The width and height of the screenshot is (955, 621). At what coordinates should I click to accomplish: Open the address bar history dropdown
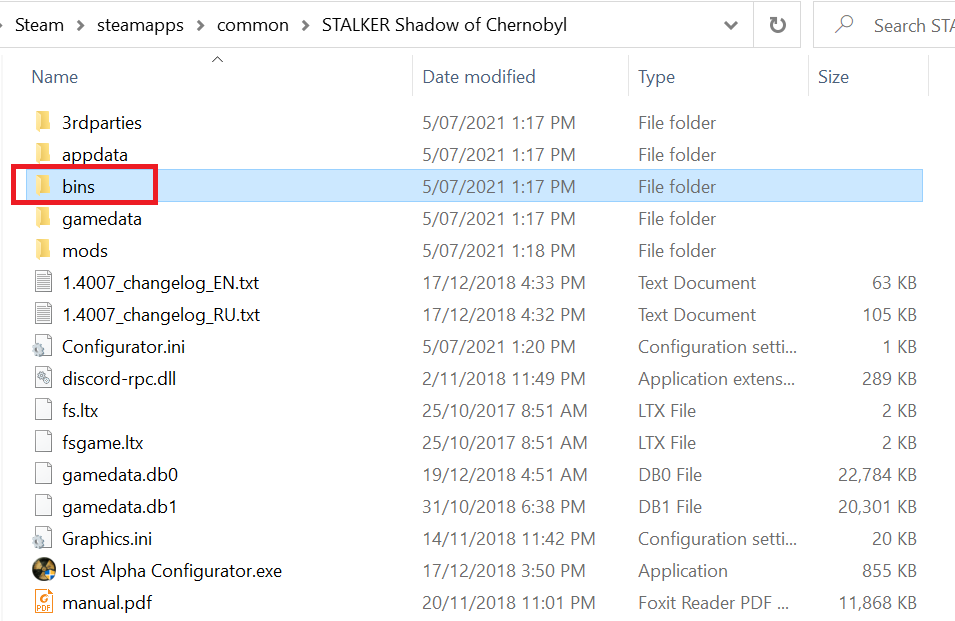[x=733, y=25]
